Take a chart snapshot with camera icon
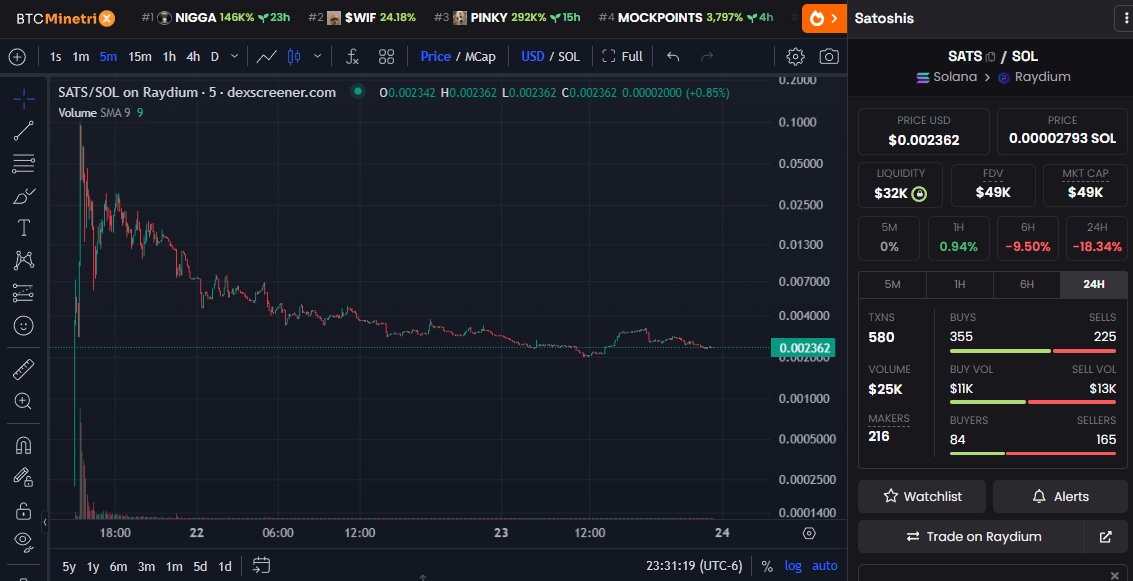The image size is (1133, 581). (829, 56)
